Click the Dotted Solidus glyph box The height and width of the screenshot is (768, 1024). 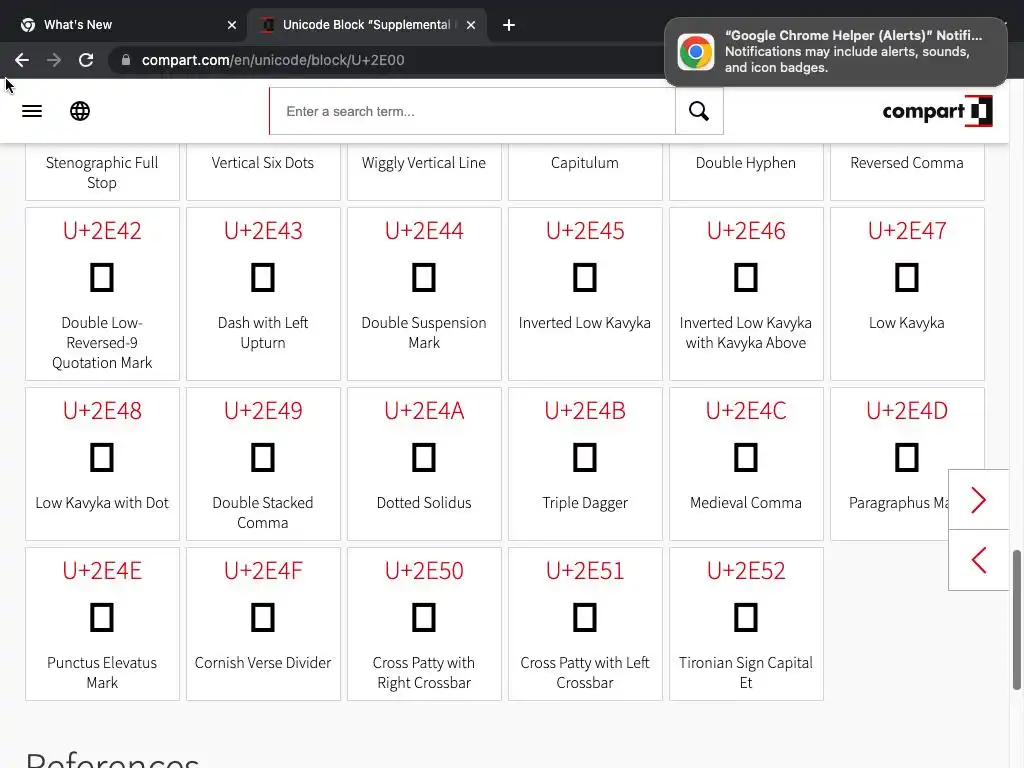pyautogui.click(x=424, y=457)
